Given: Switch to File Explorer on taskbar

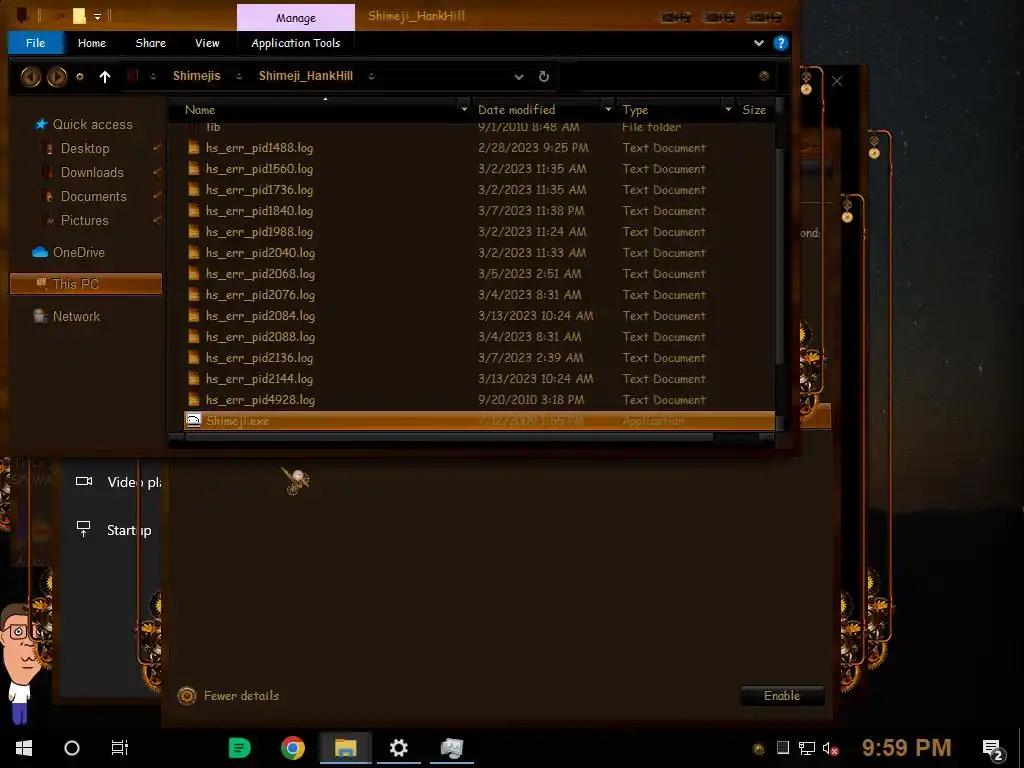Looking at the screenshot, I should (345, 748).
